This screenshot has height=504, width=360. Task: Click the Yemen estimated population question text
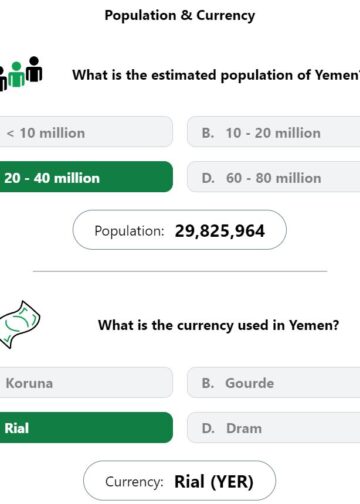(216, 75)
